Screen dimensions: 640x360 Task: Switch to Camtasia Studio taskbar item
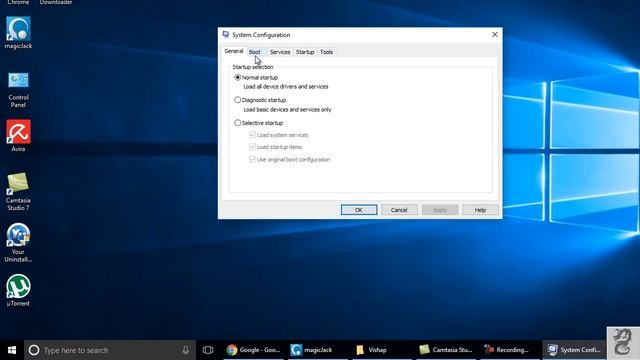pos(446,350)
